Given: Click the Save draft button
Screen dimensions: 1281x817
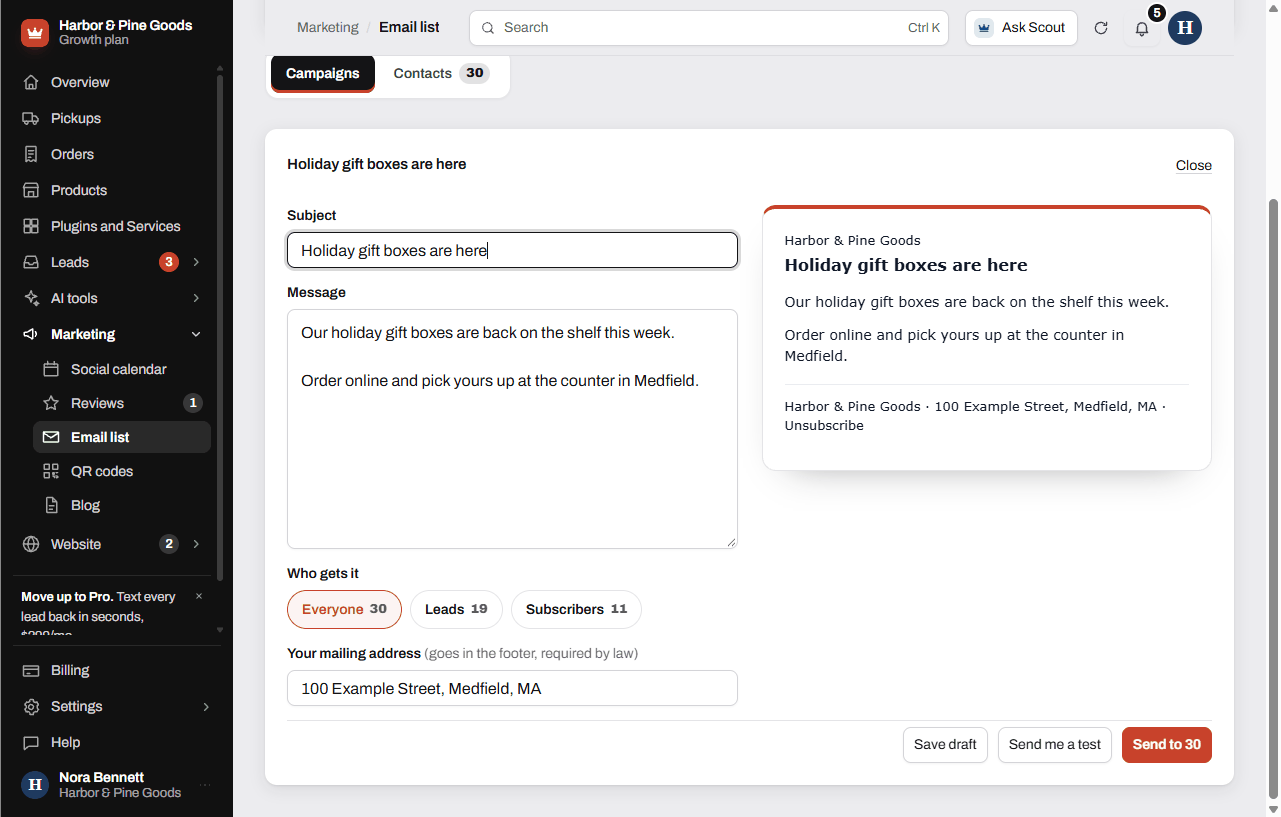Looking at the screenshot, I should coord(945,745).
